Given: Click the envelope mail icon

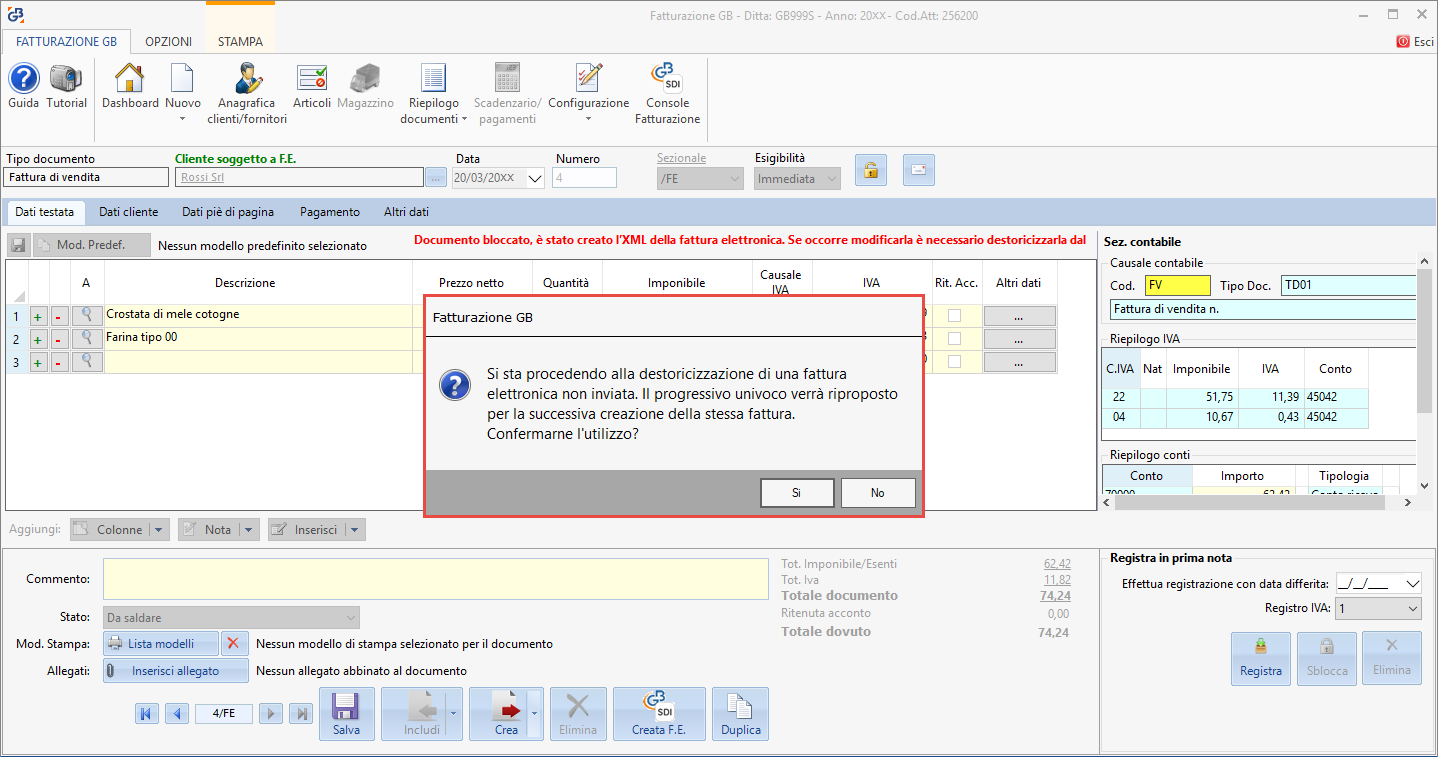Looking at the screenshot, I should [919, 170].
